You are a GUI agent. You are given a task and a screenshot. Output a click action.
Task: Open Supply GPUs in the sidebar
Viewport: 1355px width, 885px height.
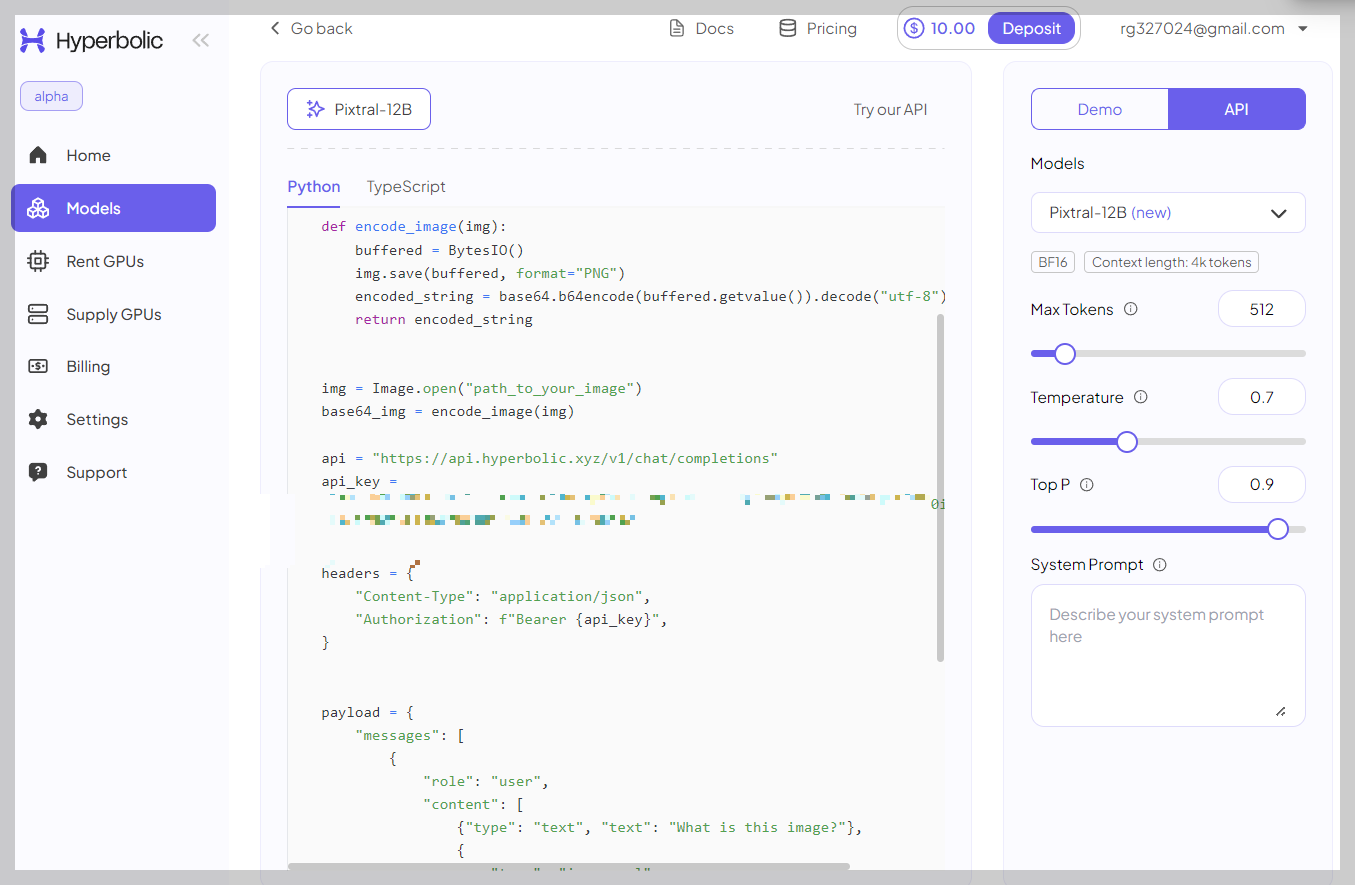click(113, 314)
